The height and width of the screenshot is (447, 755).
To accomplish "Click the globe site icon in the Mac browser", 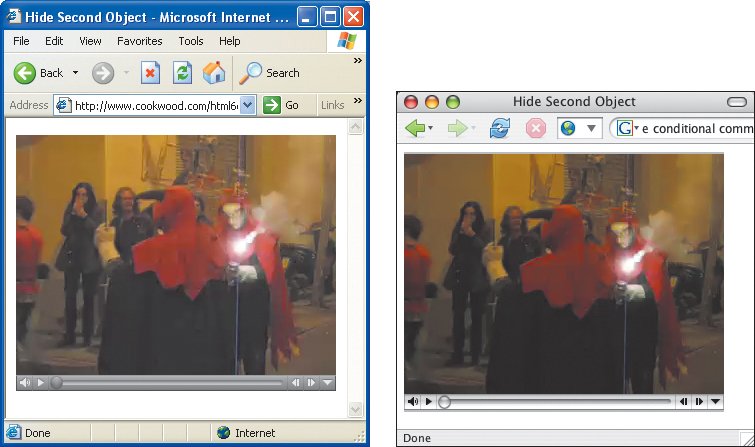I will point(568,128).
